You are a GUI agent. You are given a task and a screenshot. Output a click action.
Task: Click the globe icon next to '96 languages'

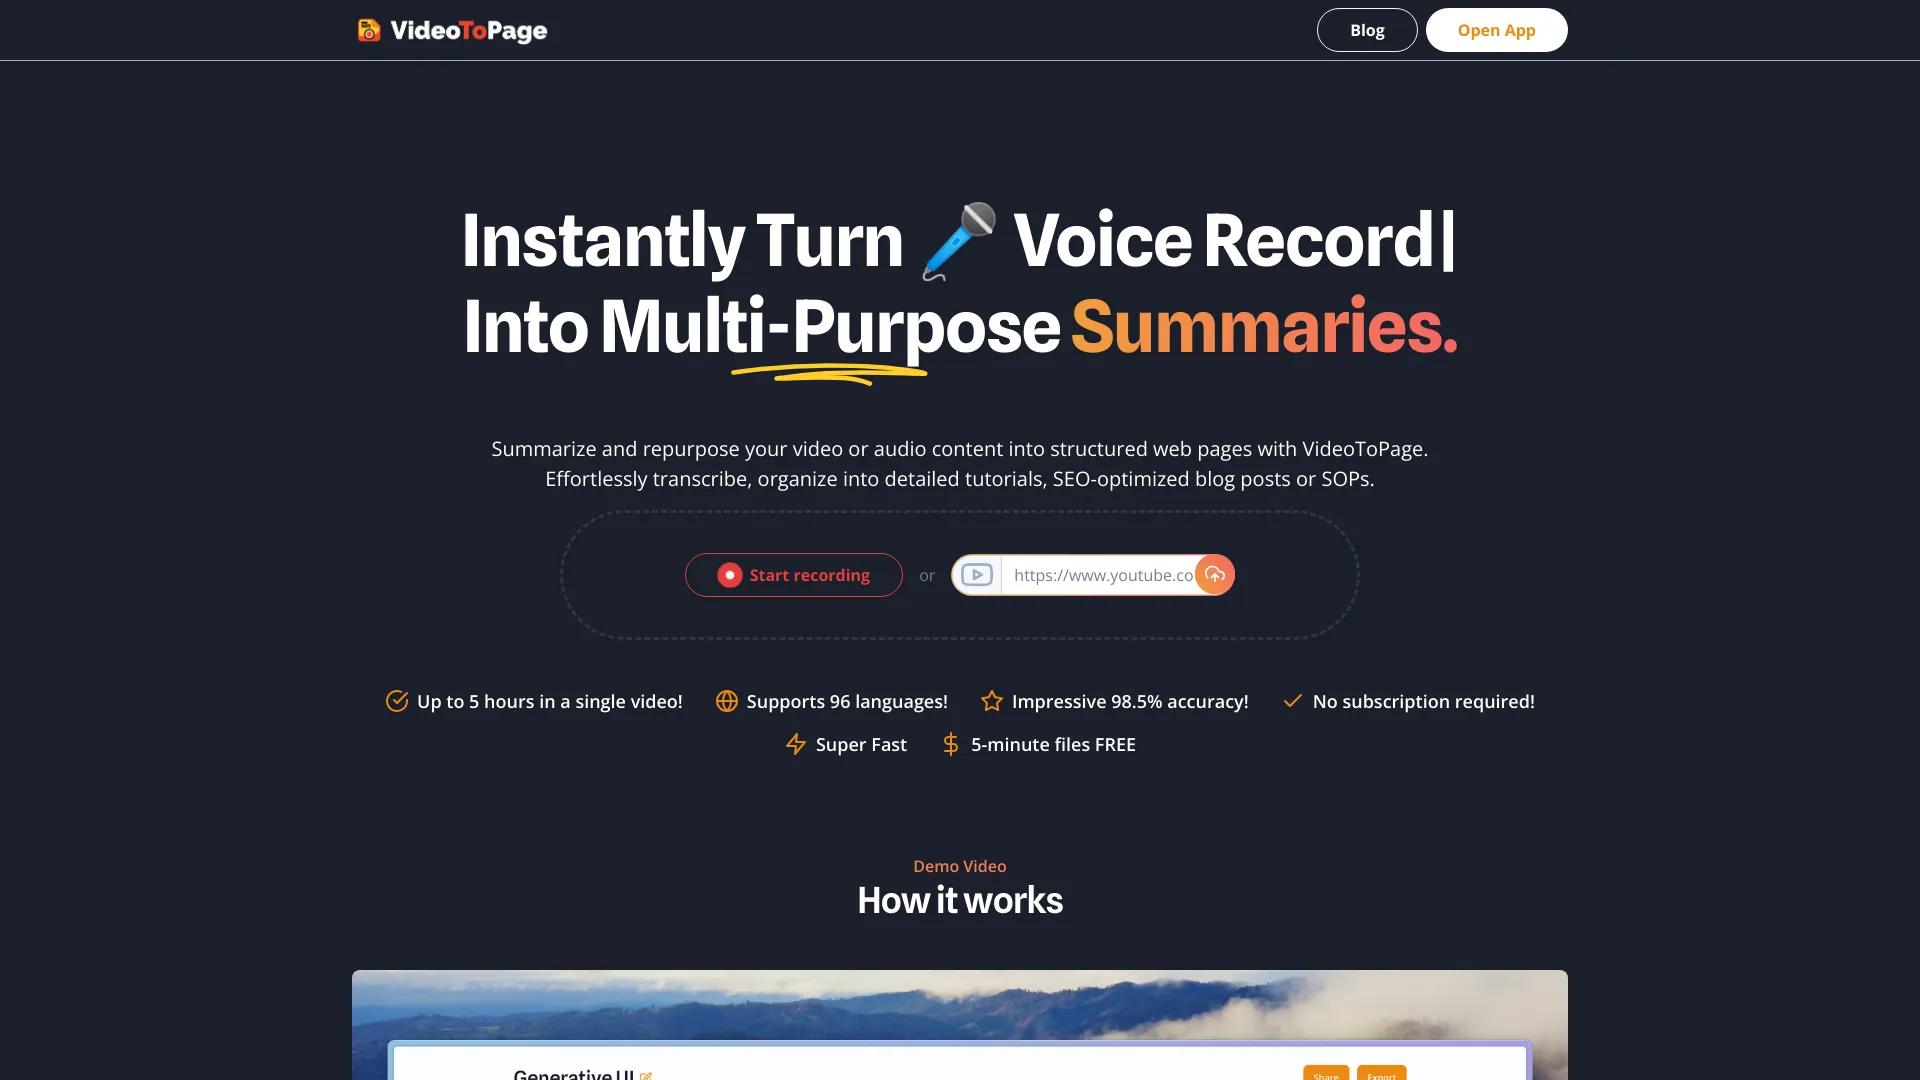(725, 700)
